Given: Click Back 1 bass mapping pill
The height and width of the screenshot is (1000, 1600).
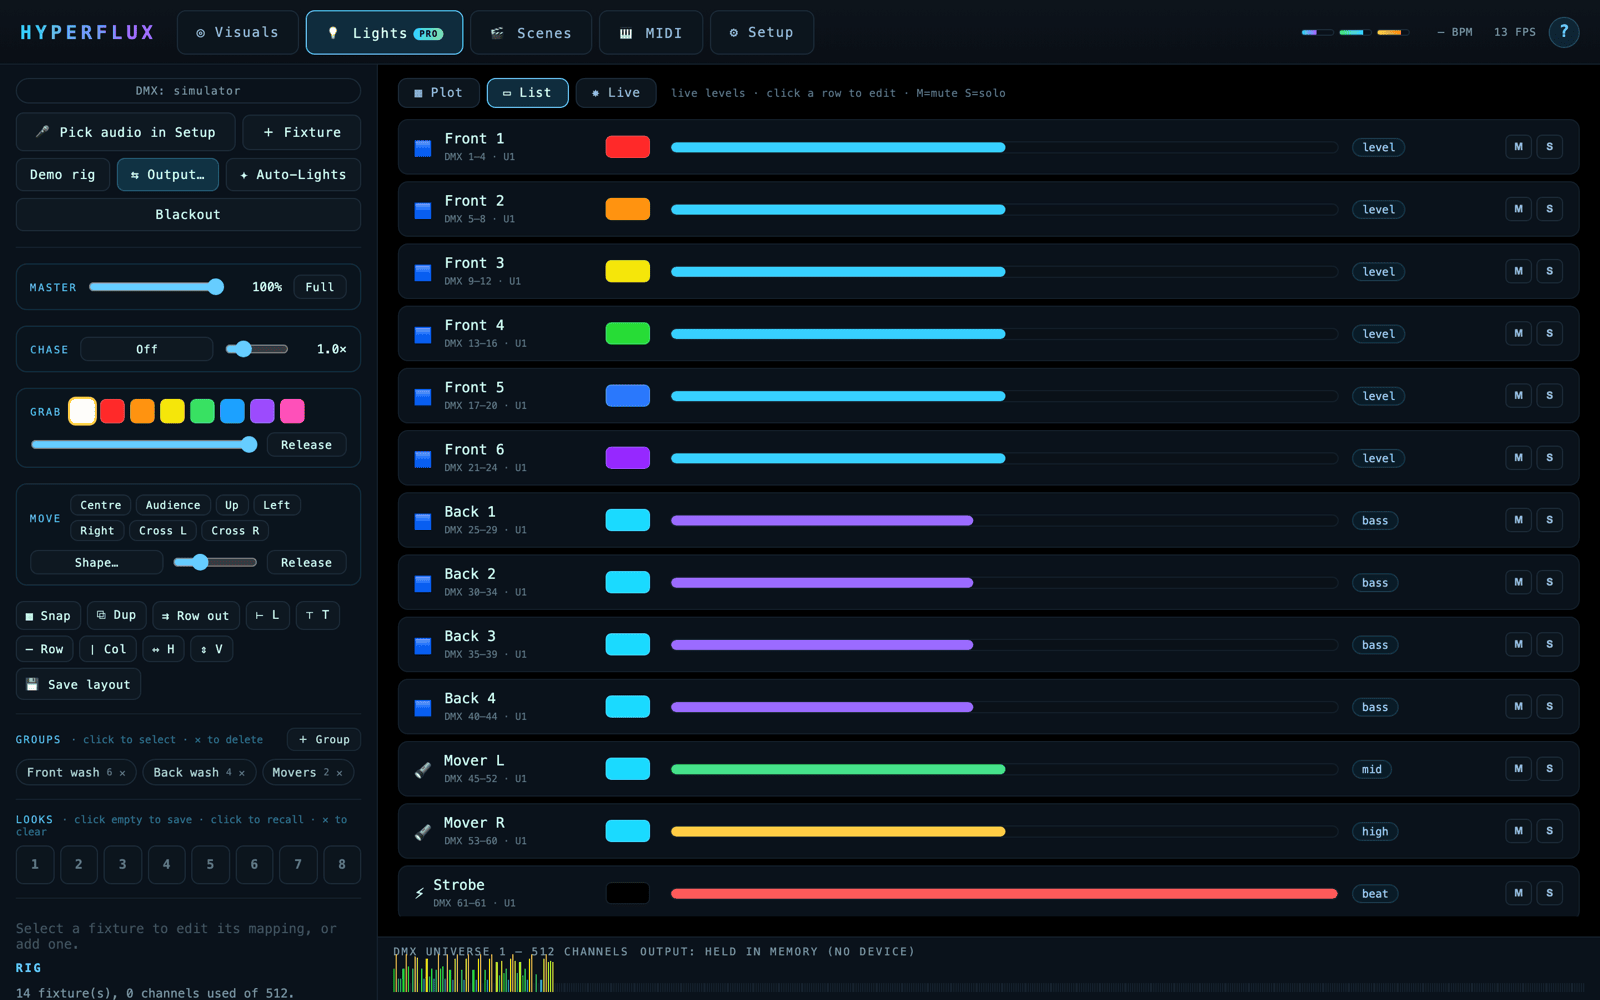Looking at the screenshot, I should tap(1375, 520).
